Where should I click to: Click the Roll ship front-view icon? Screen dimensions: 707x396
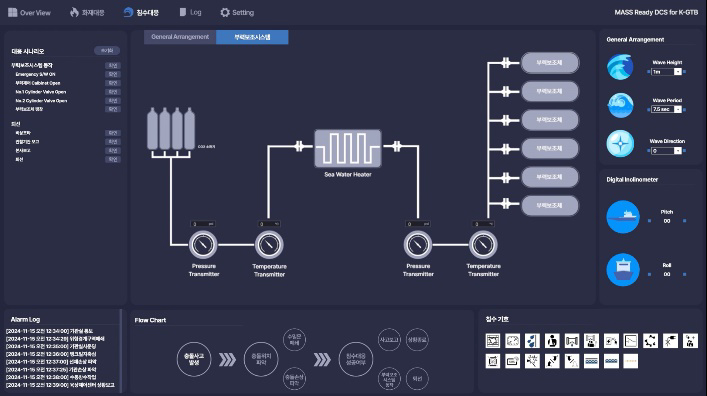click(623, 270)
